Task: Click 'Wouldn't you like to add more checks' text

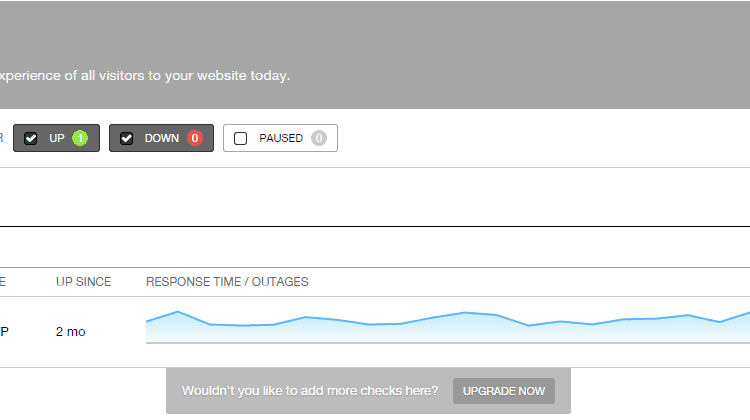Action: (309, 391)
